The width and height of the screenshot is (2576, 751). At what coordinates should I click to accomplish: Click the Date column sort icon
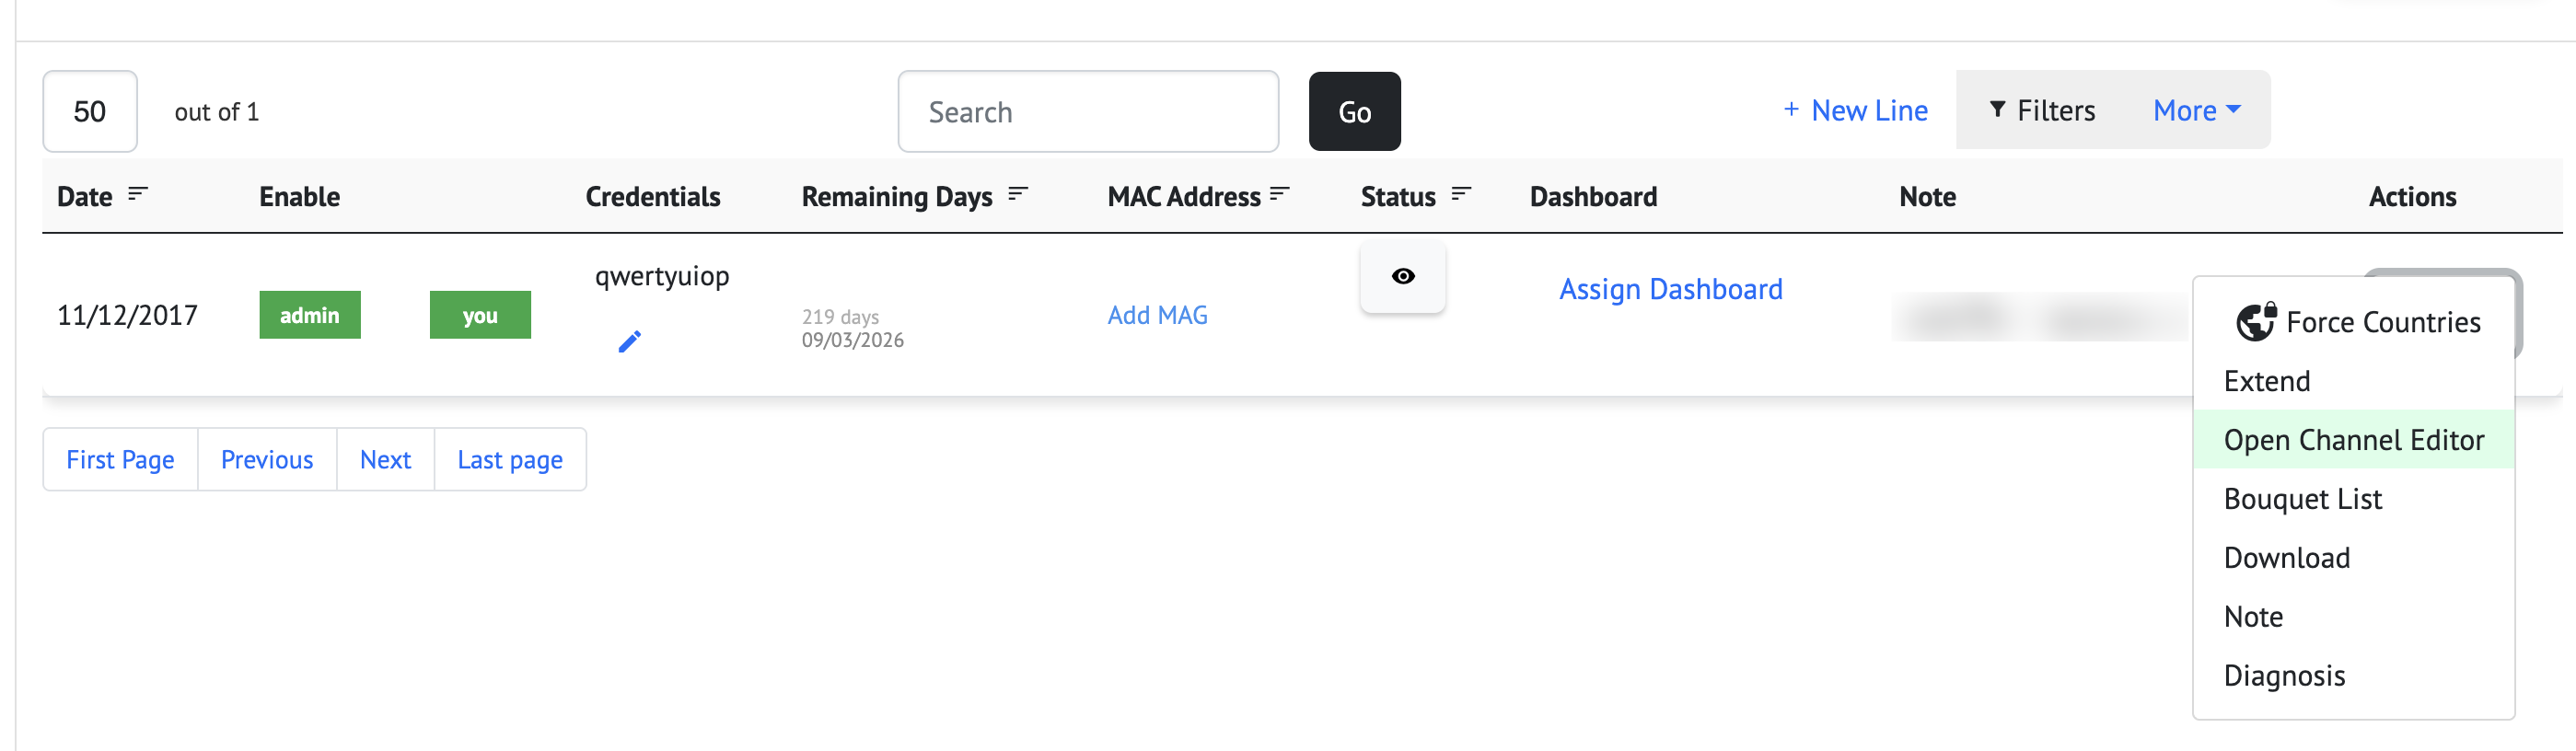(x=137, y=194)
